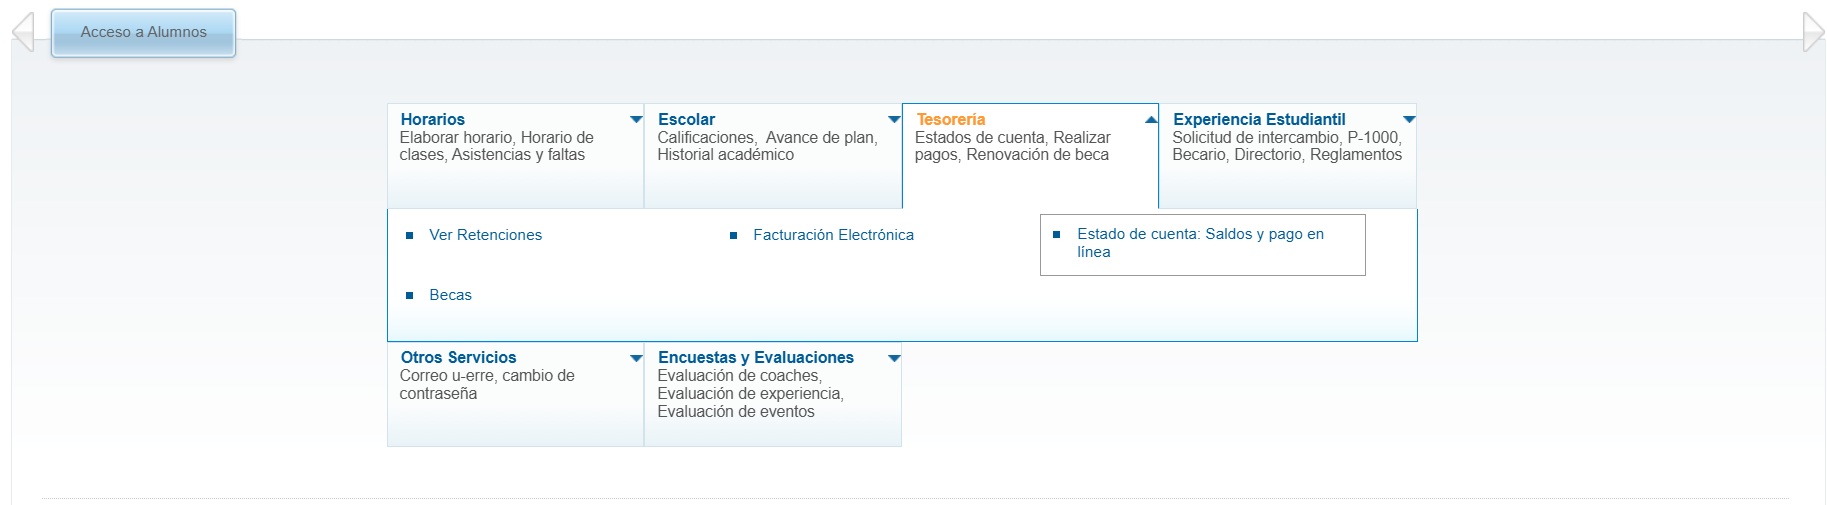1827x505 pixels.
Task: Open the Becas link
Action: click(451, 295)
